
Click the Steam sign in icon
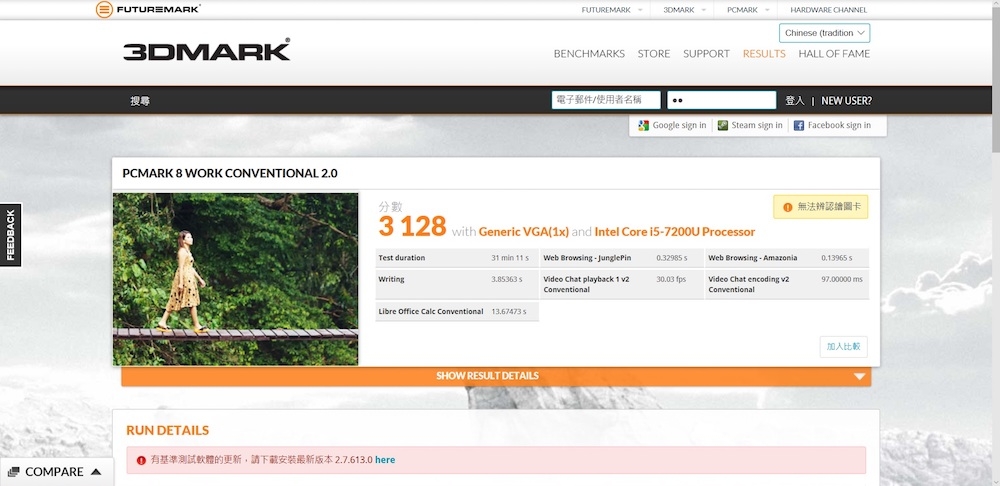[723, 126]
